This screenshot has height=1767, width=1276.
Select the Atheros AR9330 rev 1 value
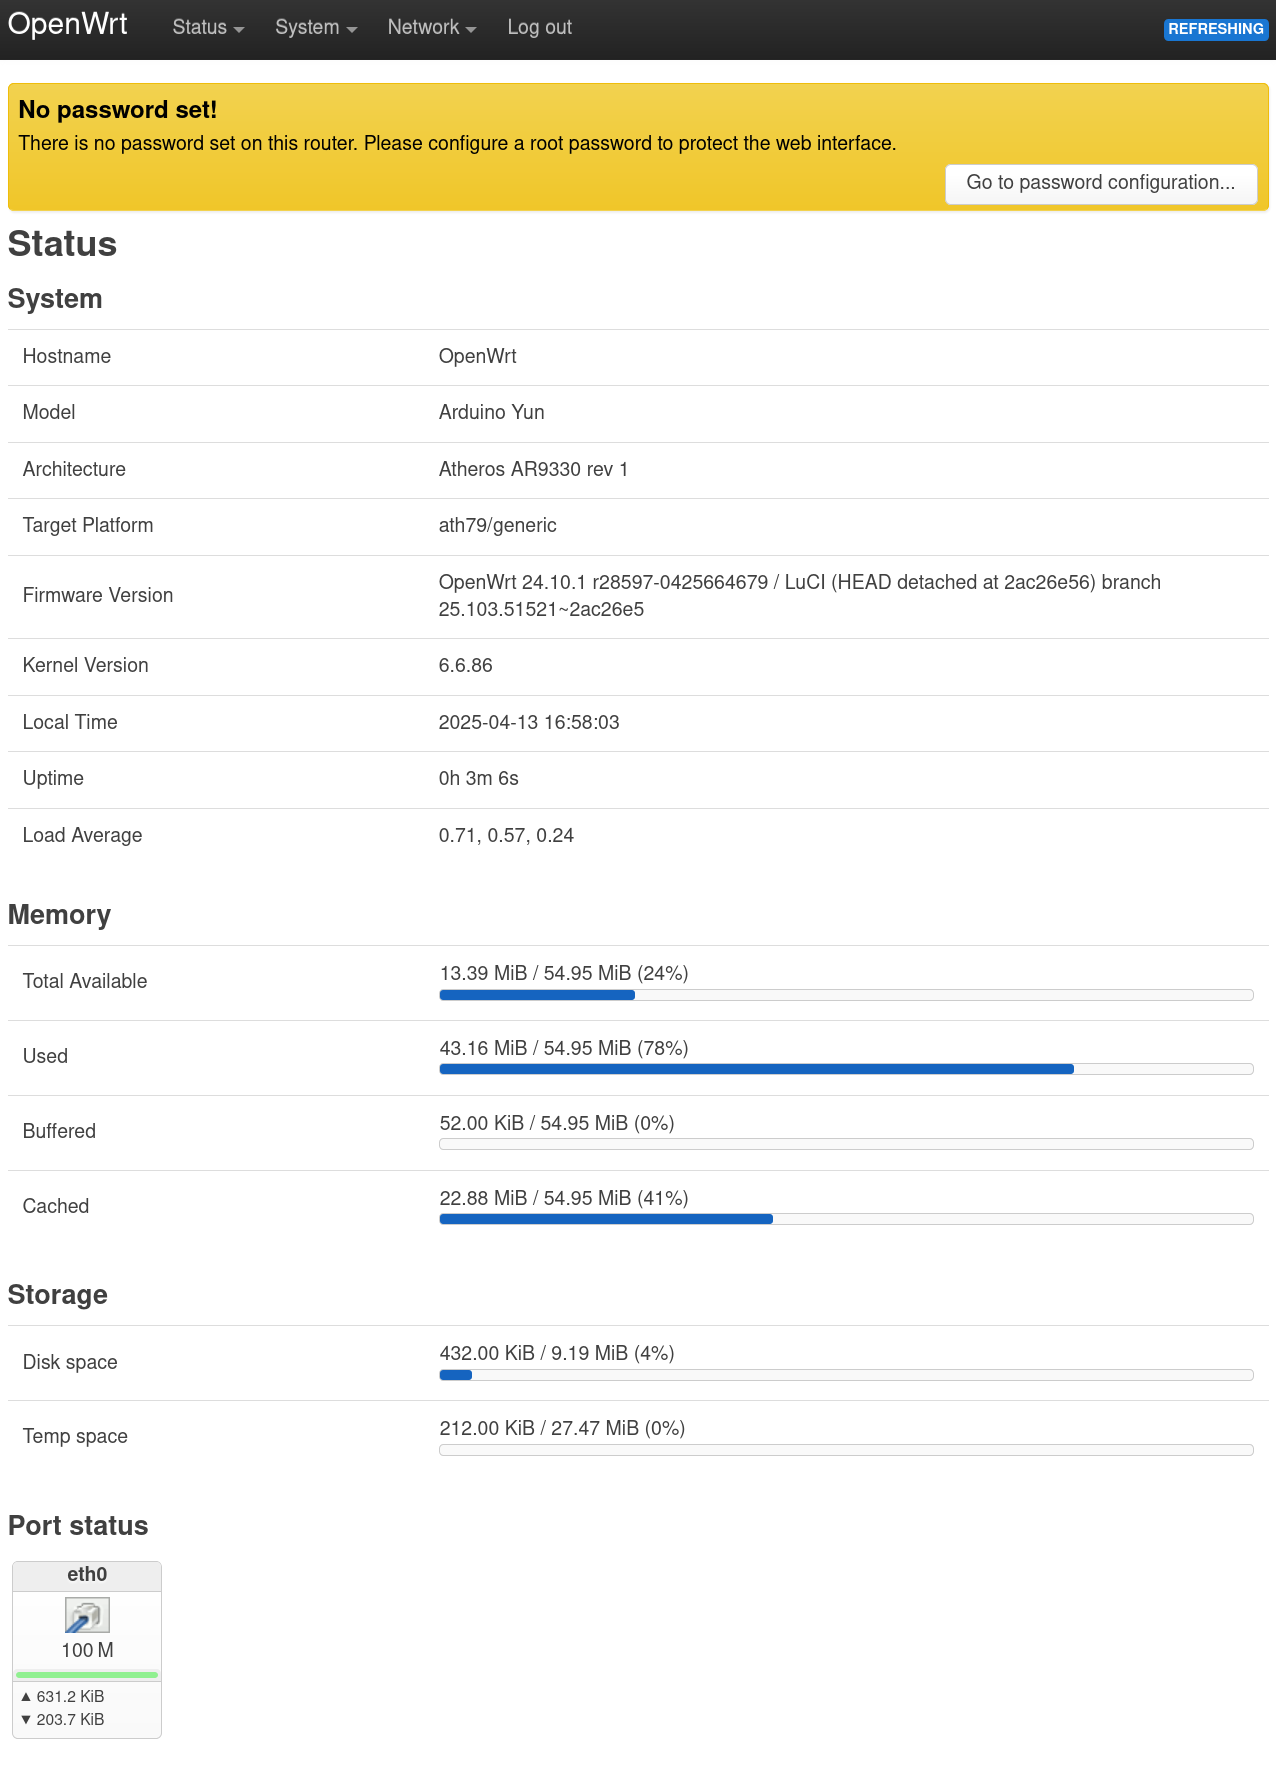coord(533,470)
